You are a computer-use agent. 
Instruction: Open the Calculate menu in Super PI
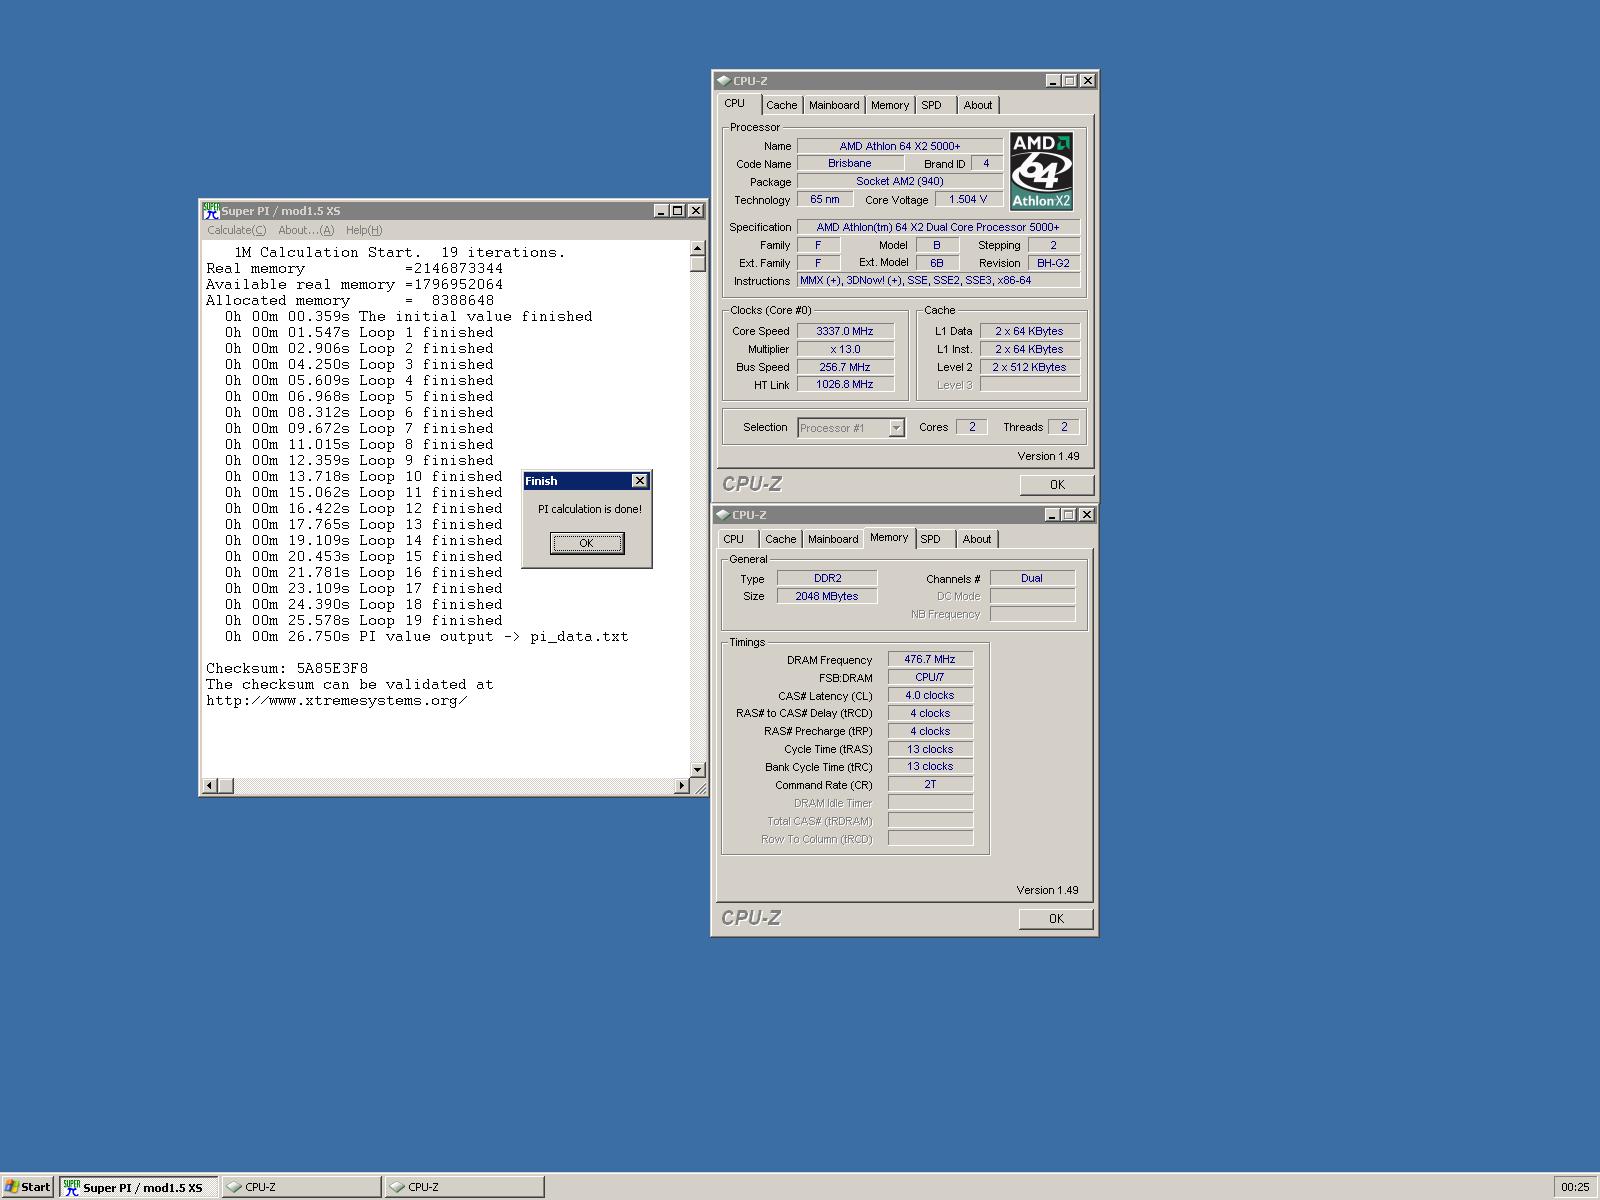[236, 230]
